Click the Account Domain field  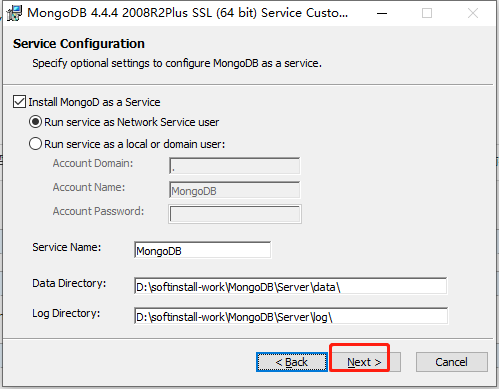(x=235, y=166)
